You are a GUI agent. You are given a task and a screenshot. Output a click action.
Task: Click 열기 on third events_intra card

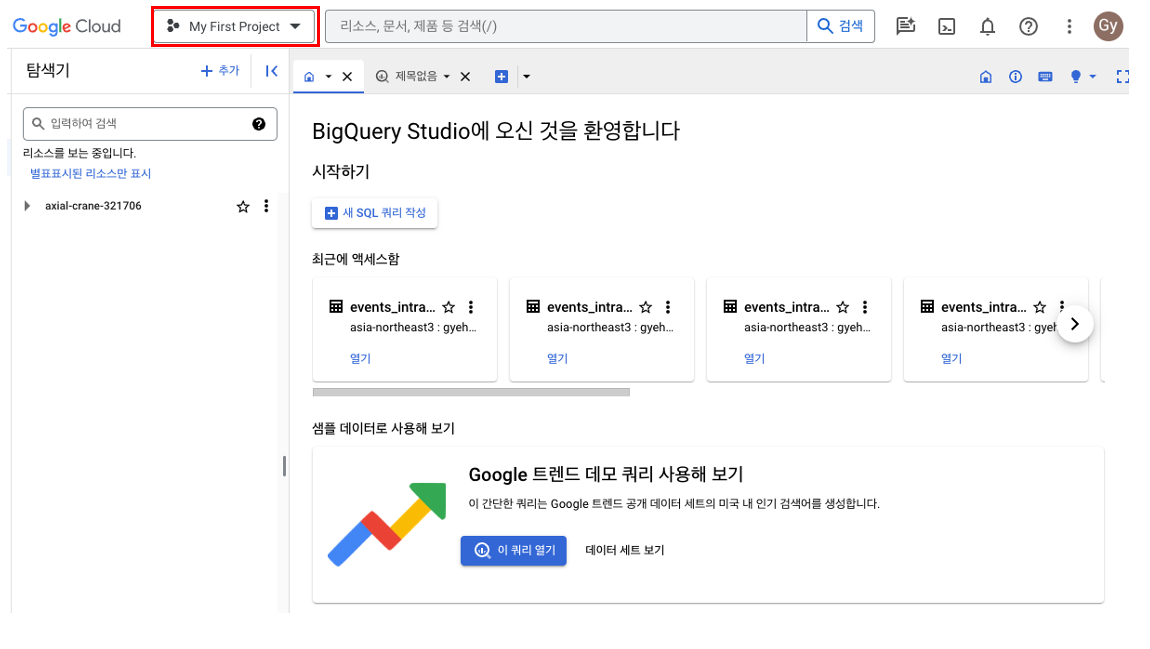[755, 359]
